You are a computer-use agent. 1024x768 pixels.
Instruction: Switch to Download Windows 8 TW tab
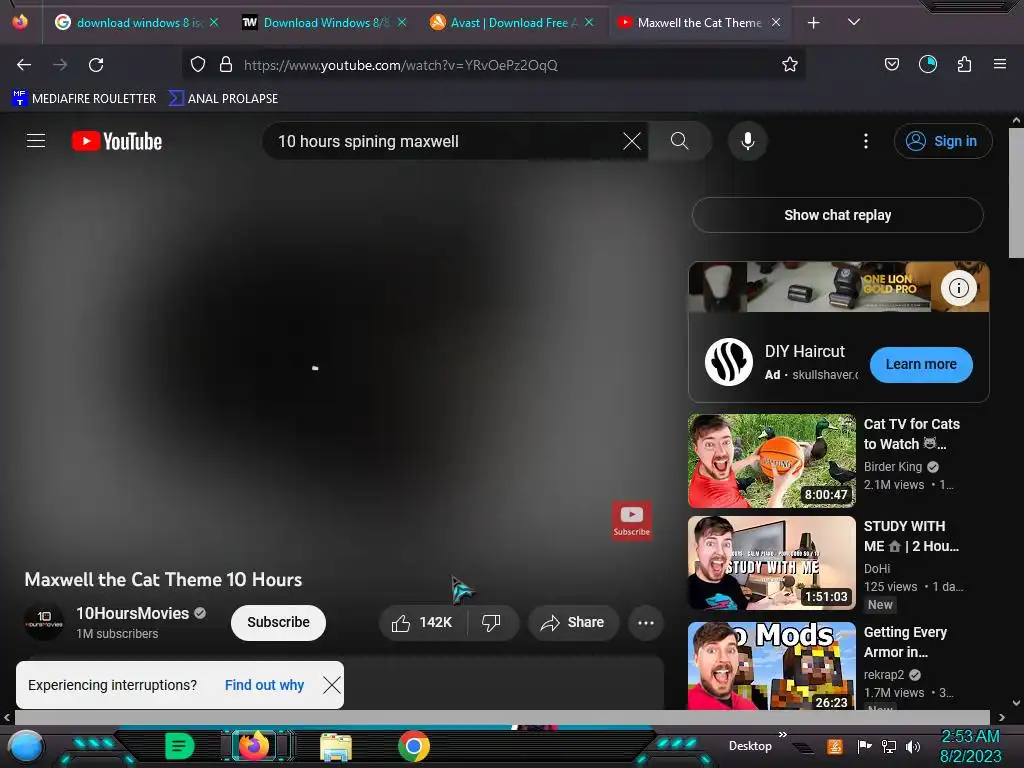[x=323, y=23]
